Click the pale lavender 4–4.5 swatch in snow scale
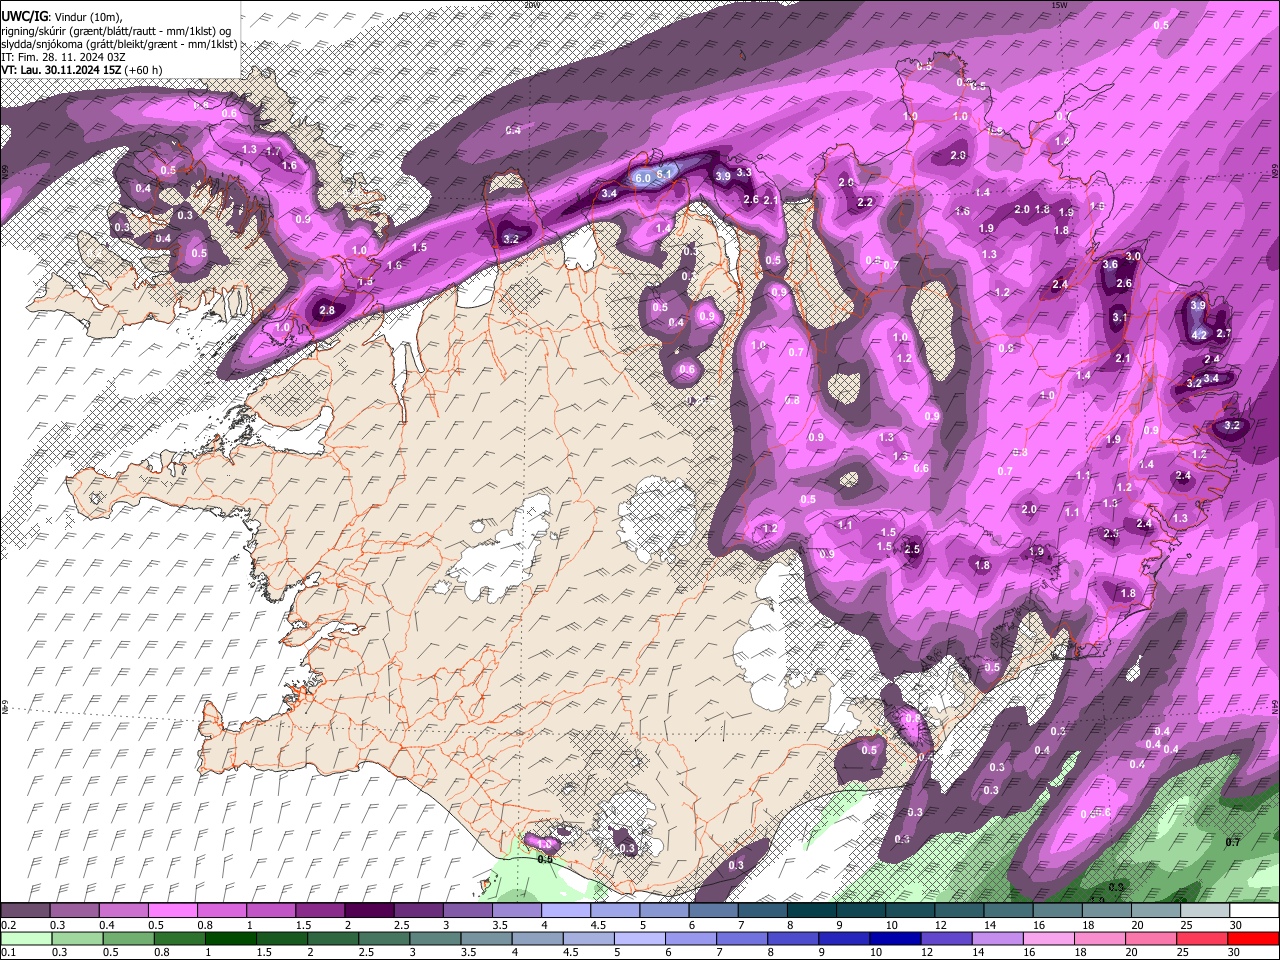Viewport: 1280px width, 960px height. tap(564, 911)
